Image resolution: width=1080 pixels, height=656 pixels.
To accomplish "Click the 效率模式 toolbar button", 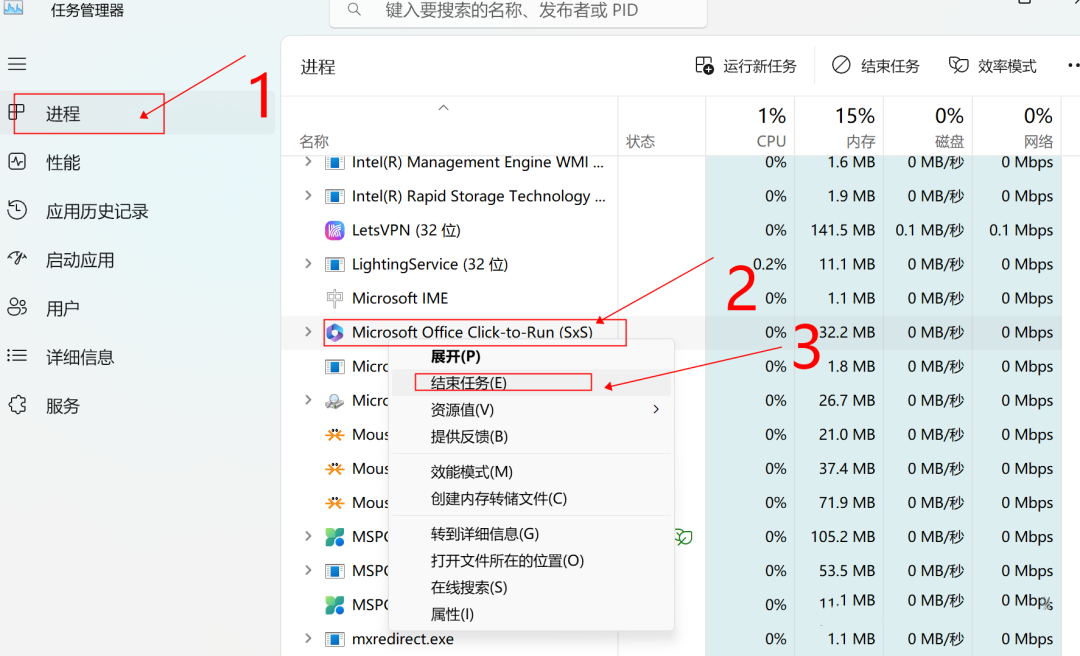I will coord(993,66).
